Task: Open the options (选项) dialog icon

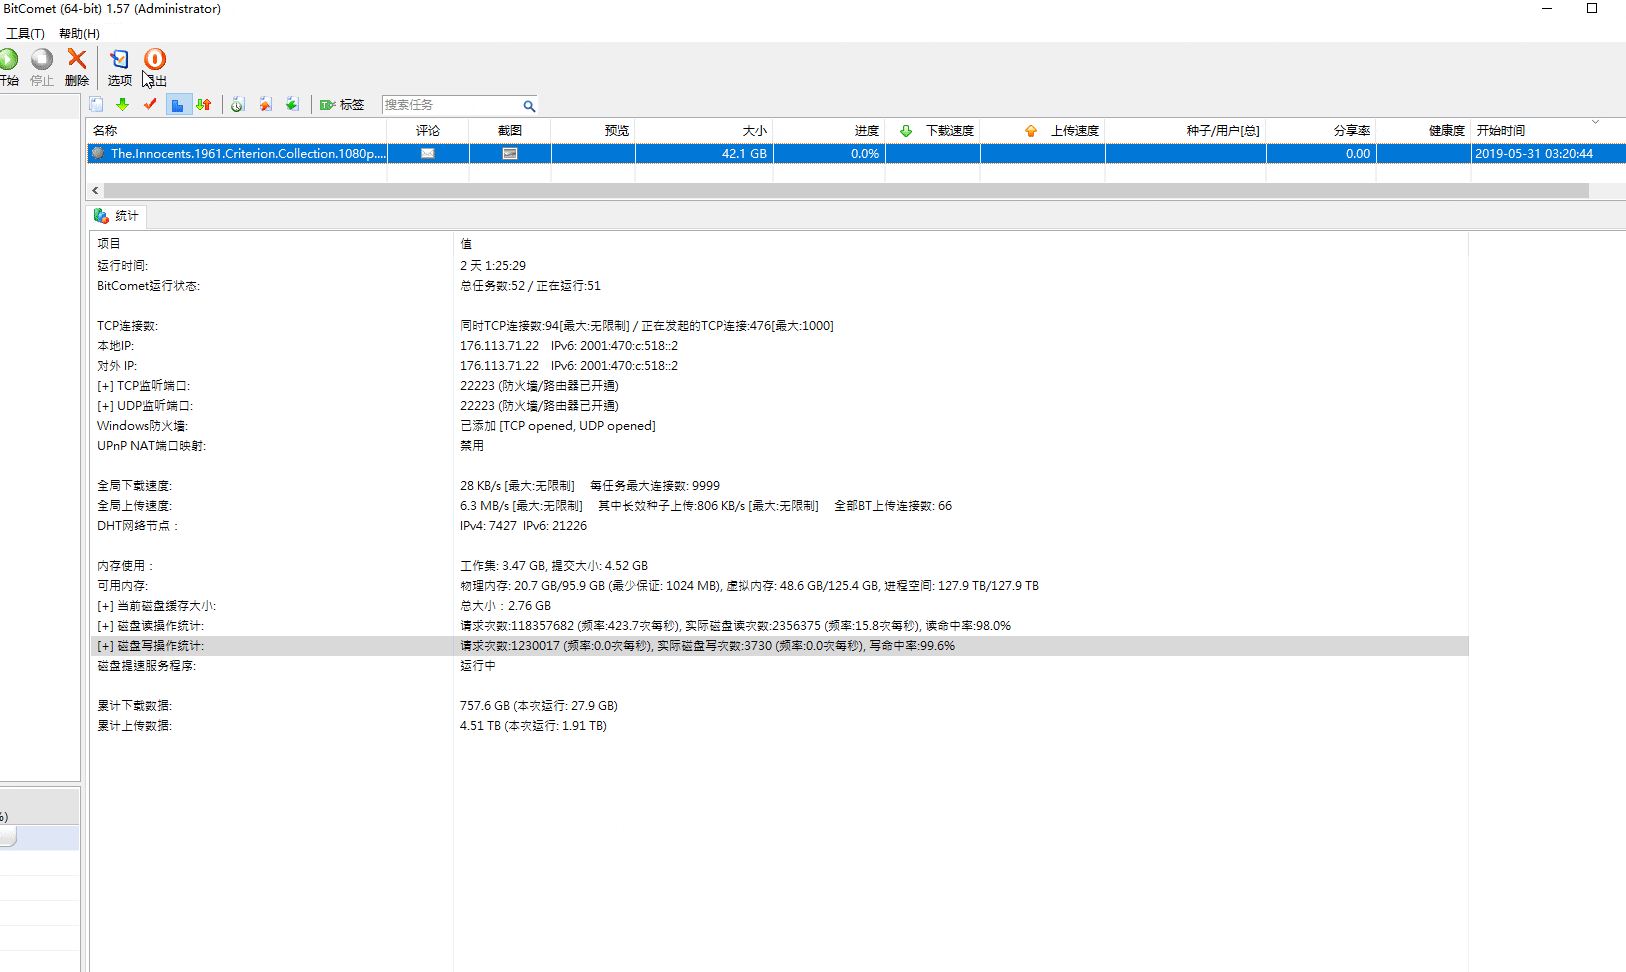Action: coord(119,61)
